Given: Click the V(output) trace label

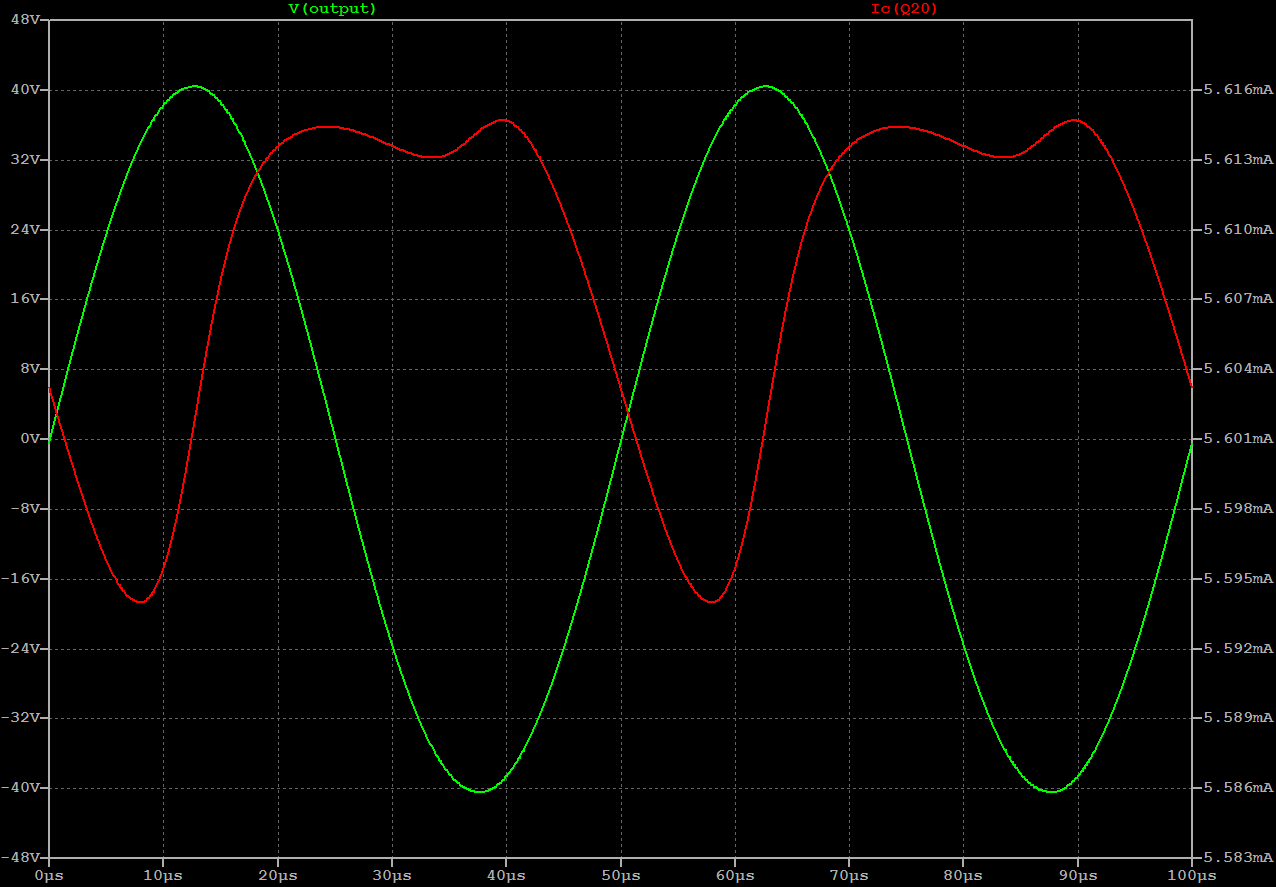Looking at the screenshot, I should point(332,8).
